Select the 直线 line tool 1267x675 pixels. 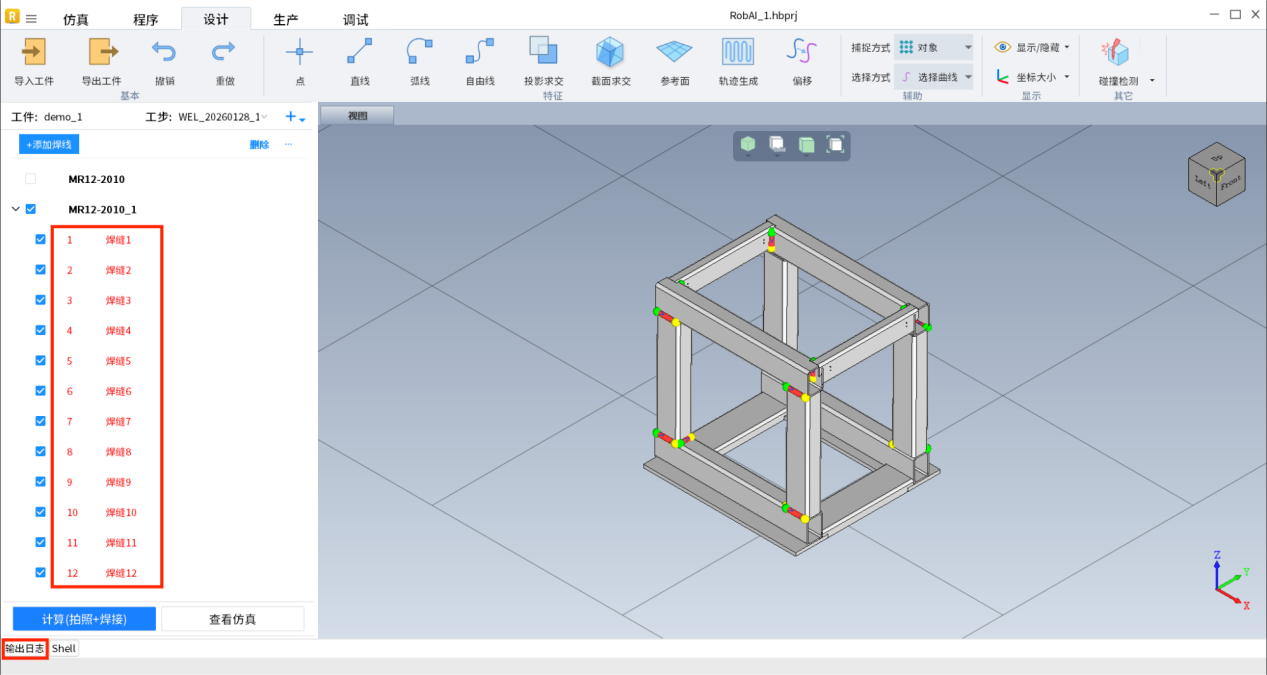click(x=360, y=52)
